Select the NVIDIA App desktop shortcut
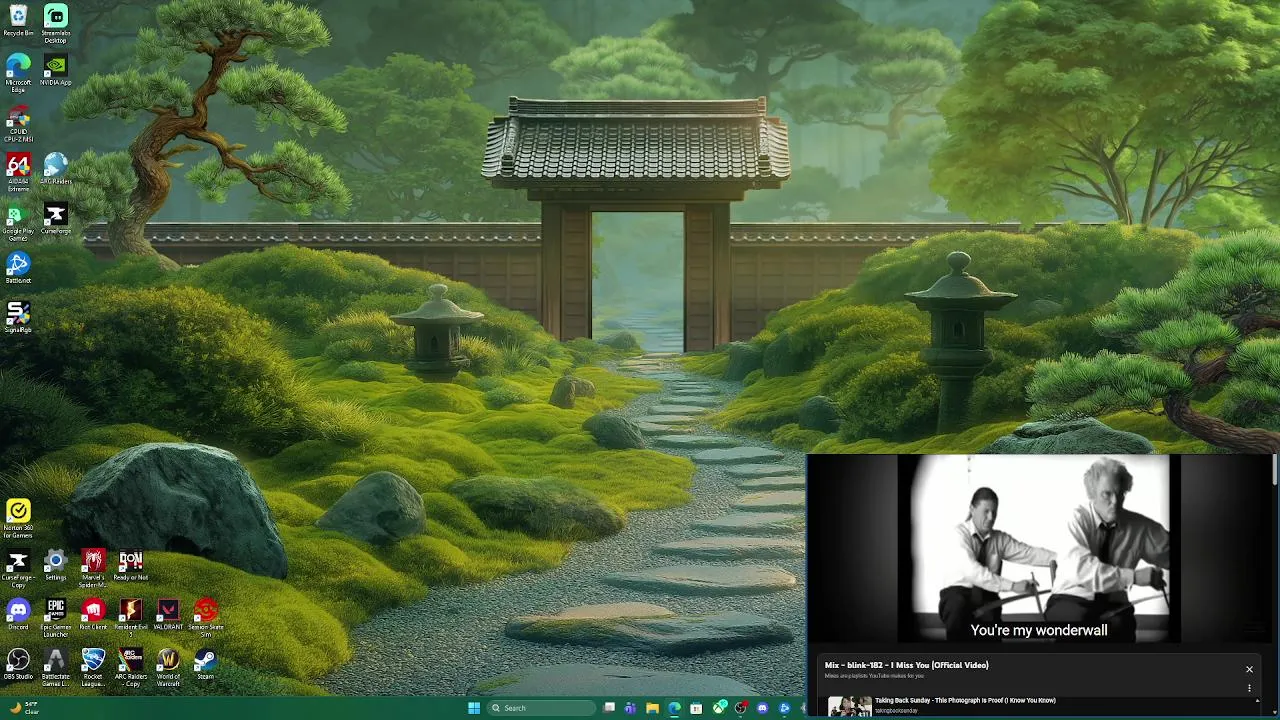Screen dimensions: 1280x720 pos(56,70)
